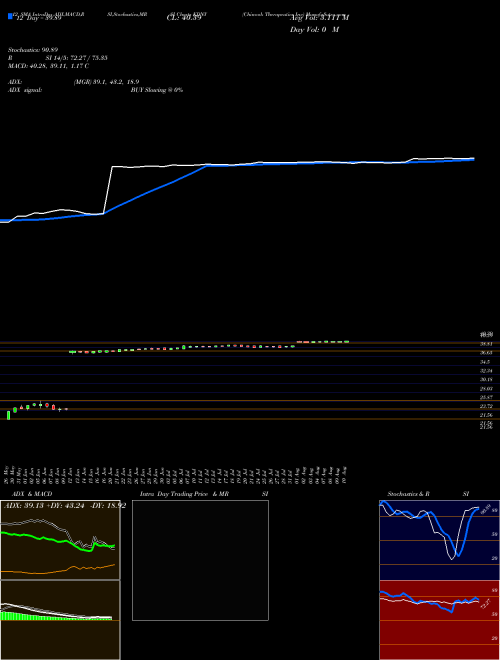Open the red RSI chart panel
The height and width of the screenshot is (660, 500).
coord(439,620)
